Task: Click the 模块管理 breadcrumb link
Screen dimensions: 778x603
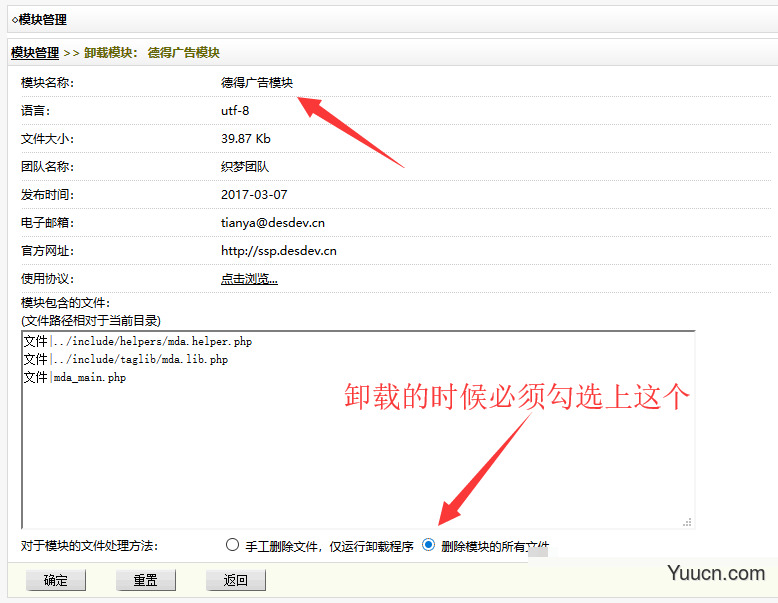Action: tap(35, 53)
